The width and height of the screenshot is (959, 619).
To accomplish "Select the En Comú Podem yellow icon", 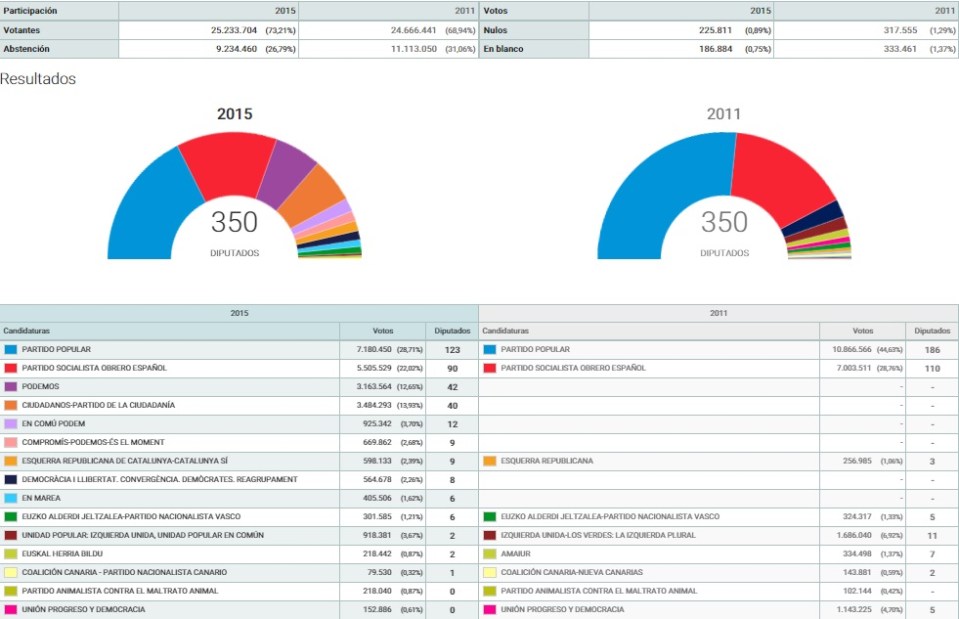I will (11, 423).
